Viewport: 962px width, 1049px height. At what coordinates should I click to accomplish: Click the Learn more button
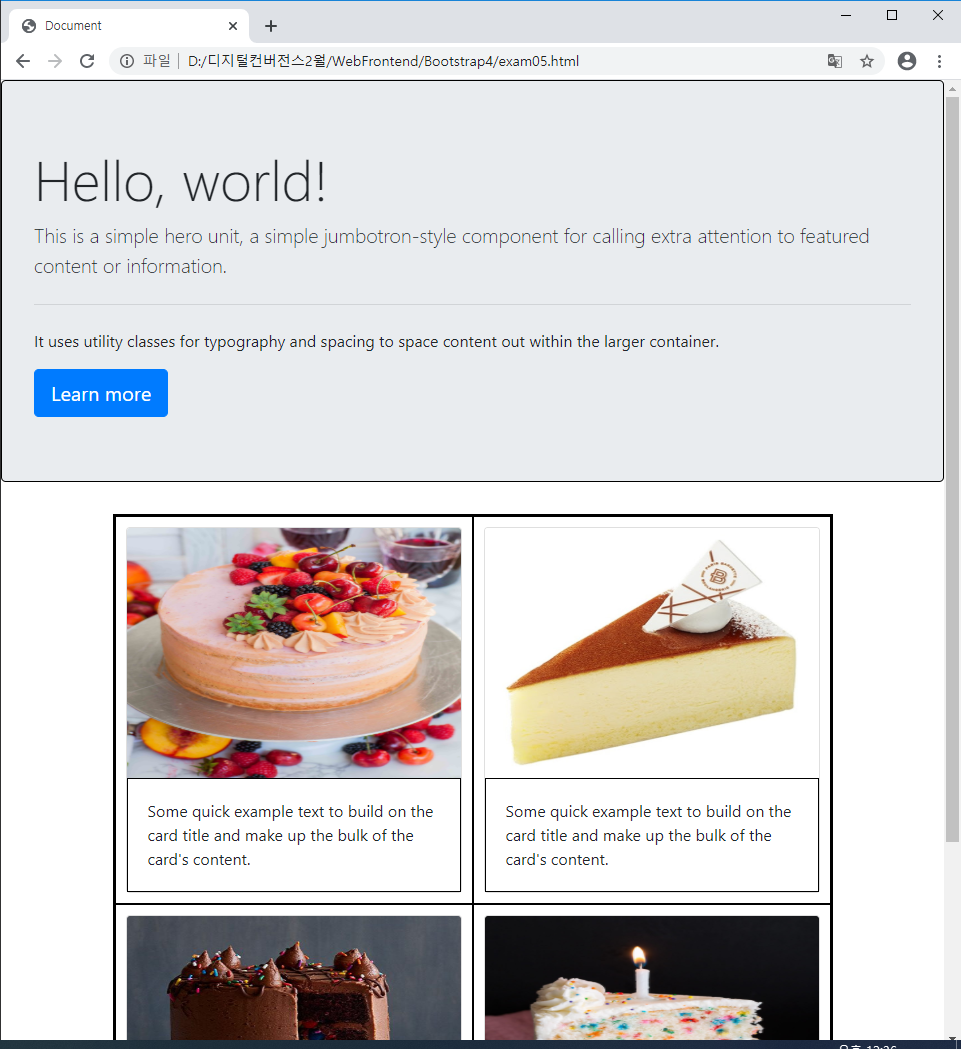coord(101,393)
